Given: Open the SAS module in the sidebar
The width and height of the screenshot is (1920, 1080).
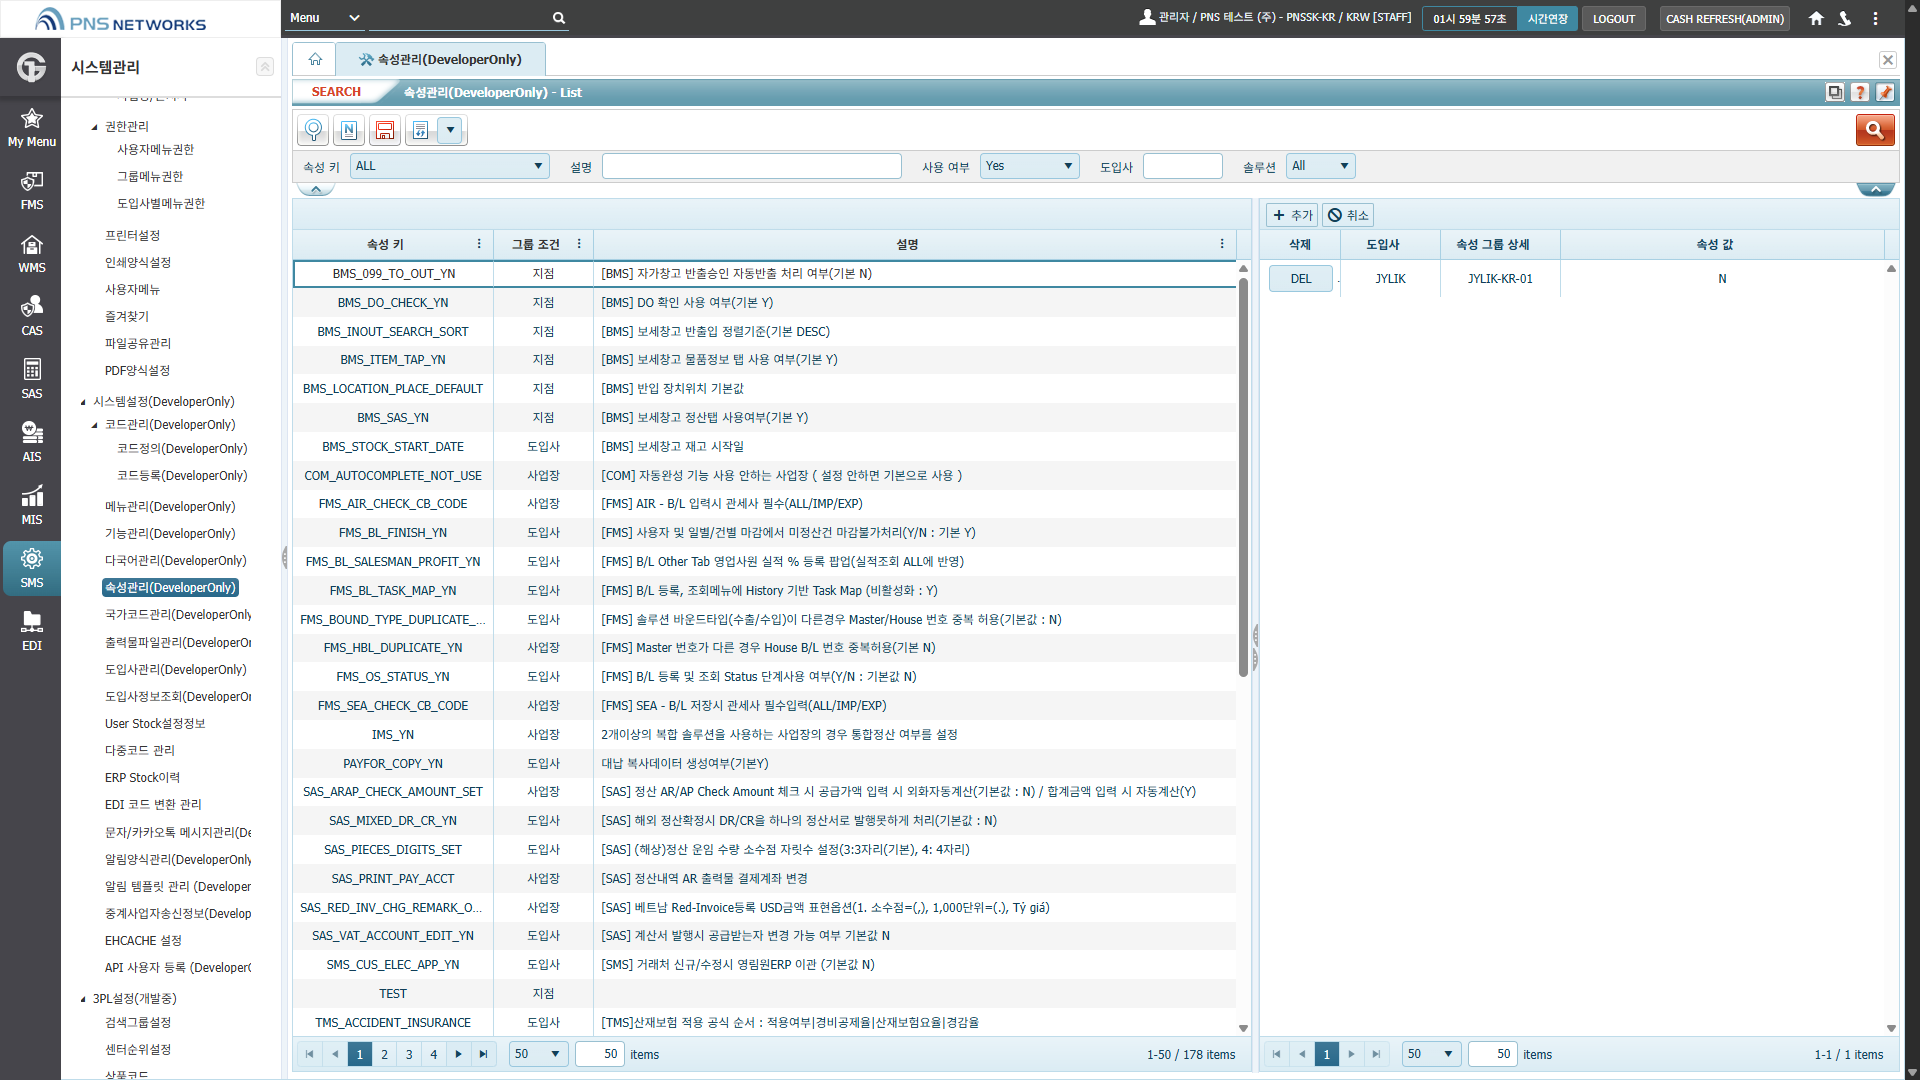Looking at the screenshot, I should (x=32, y=380).
